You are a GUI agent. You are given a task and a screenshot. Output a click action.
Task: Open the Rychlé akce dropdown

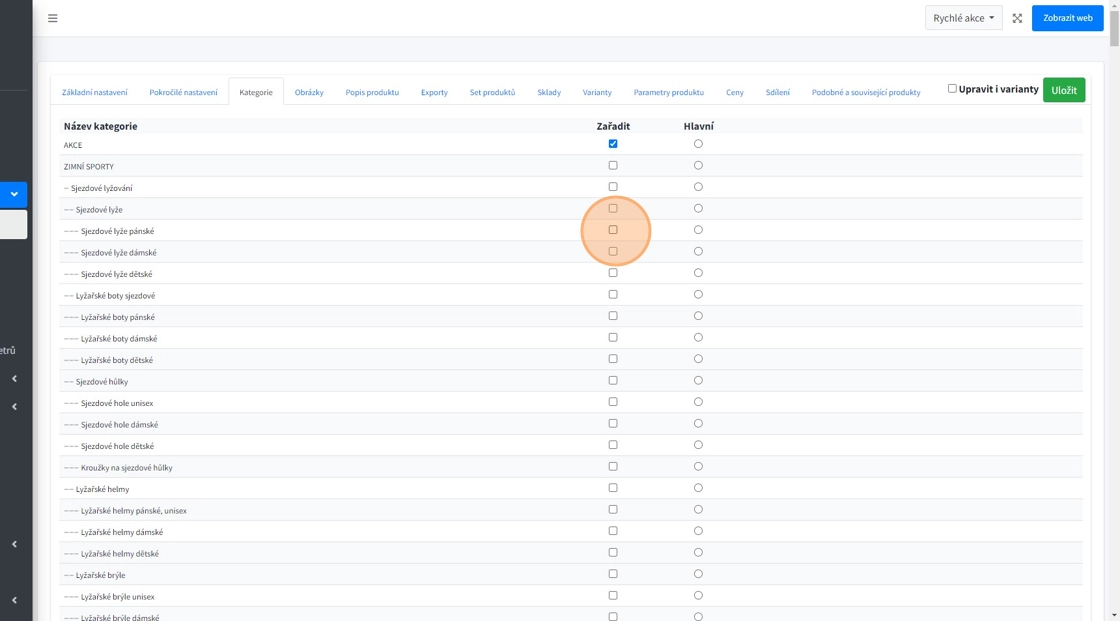(963, 18)
